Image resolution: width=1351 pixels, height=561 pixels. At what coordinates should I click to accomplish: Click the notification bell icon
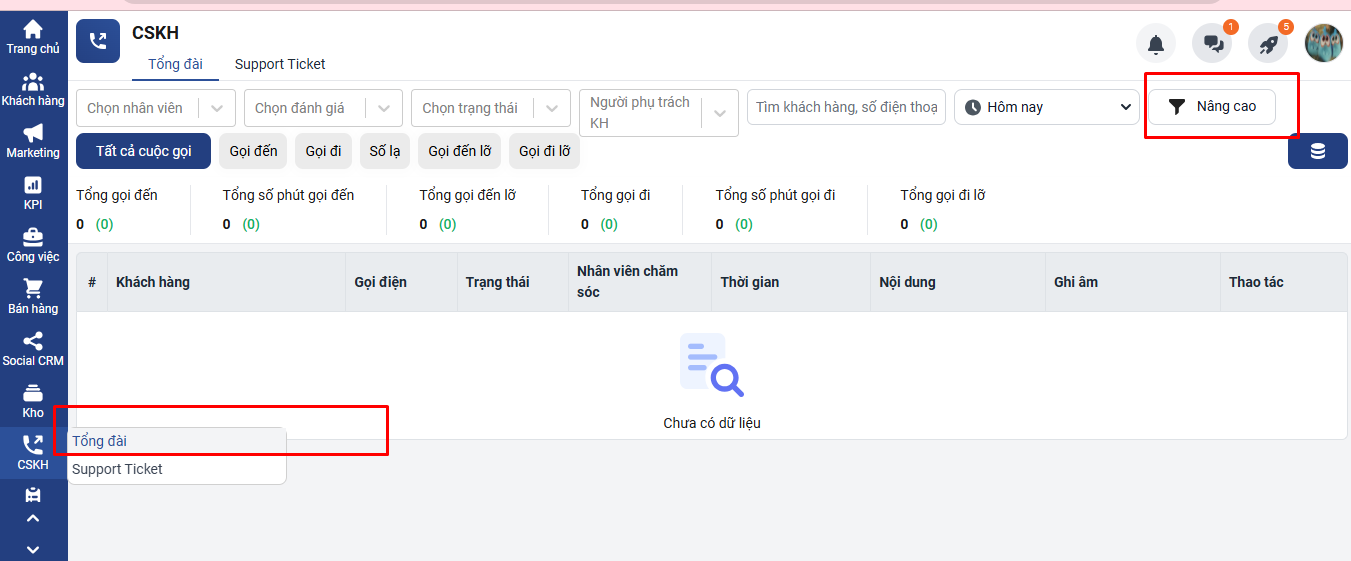tap(1155, 44)
